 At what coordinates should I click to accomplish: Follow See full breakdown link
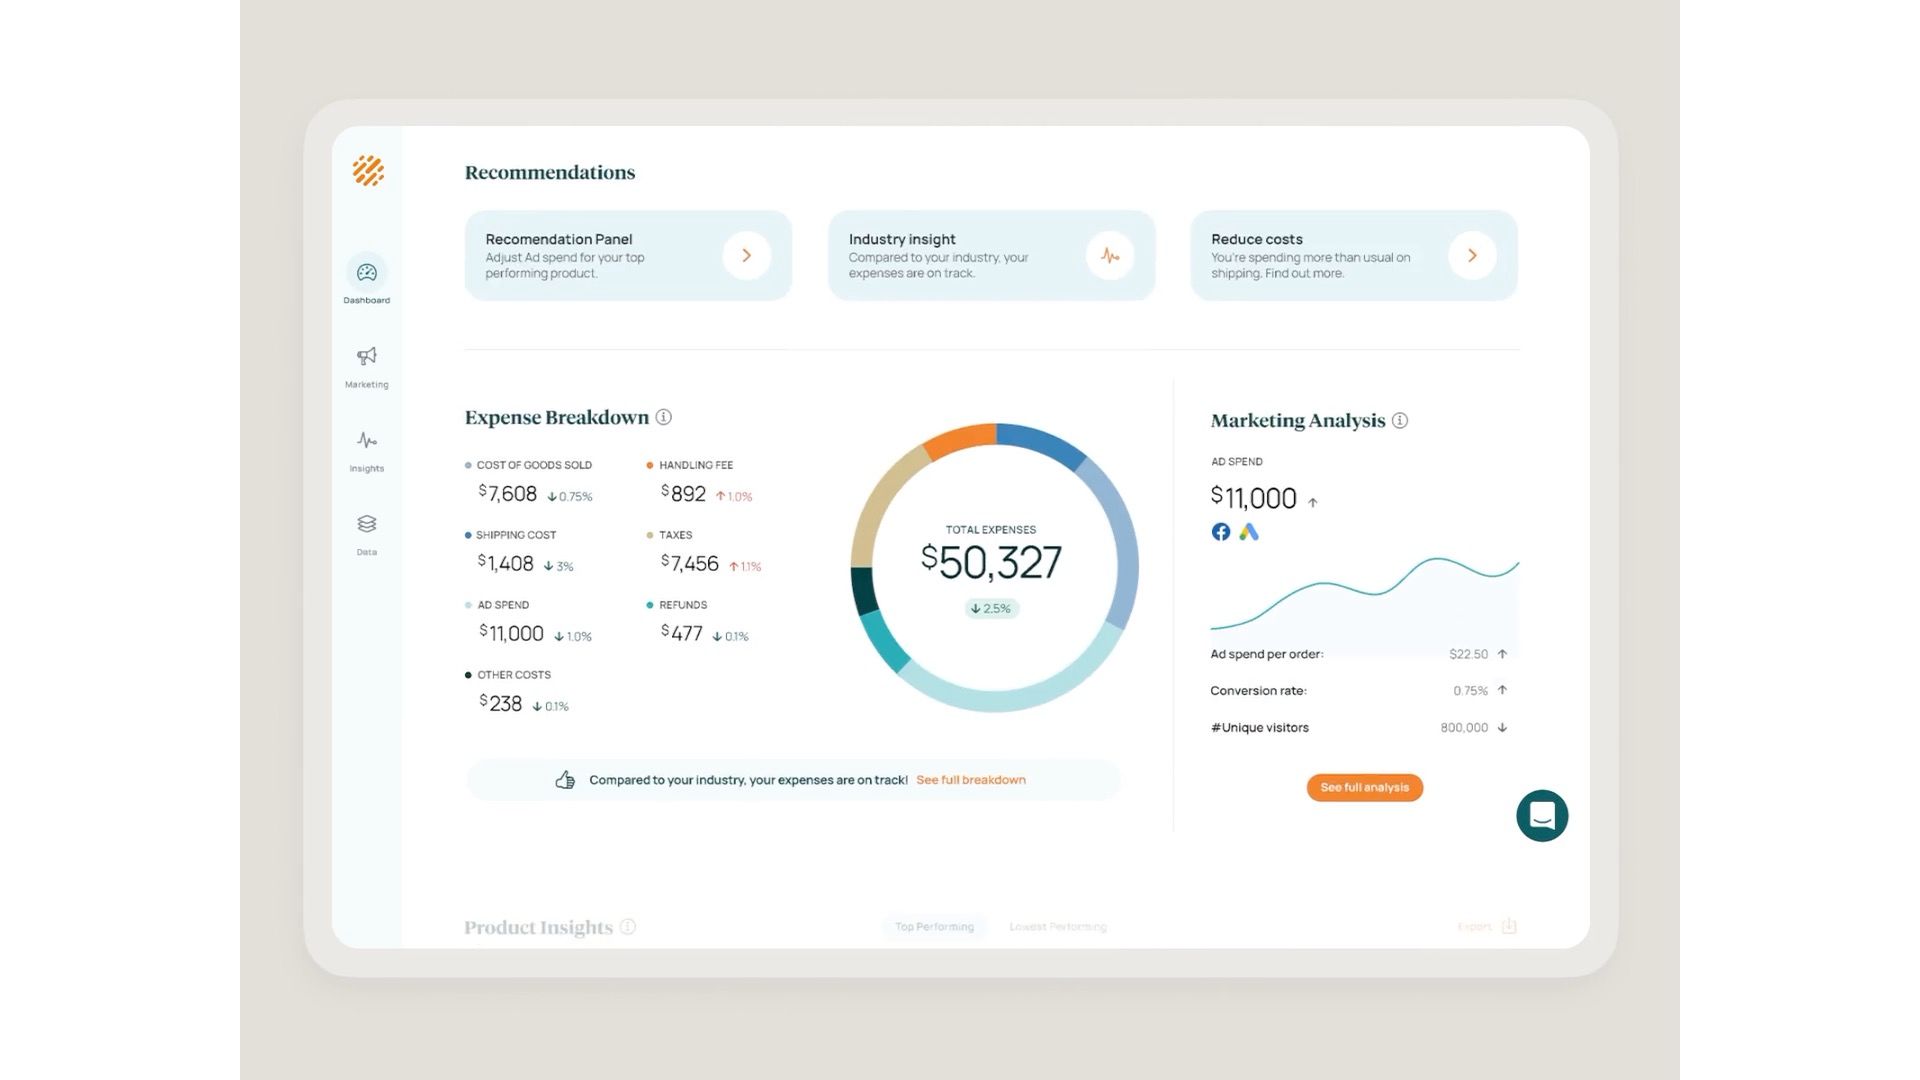[971, 780]
